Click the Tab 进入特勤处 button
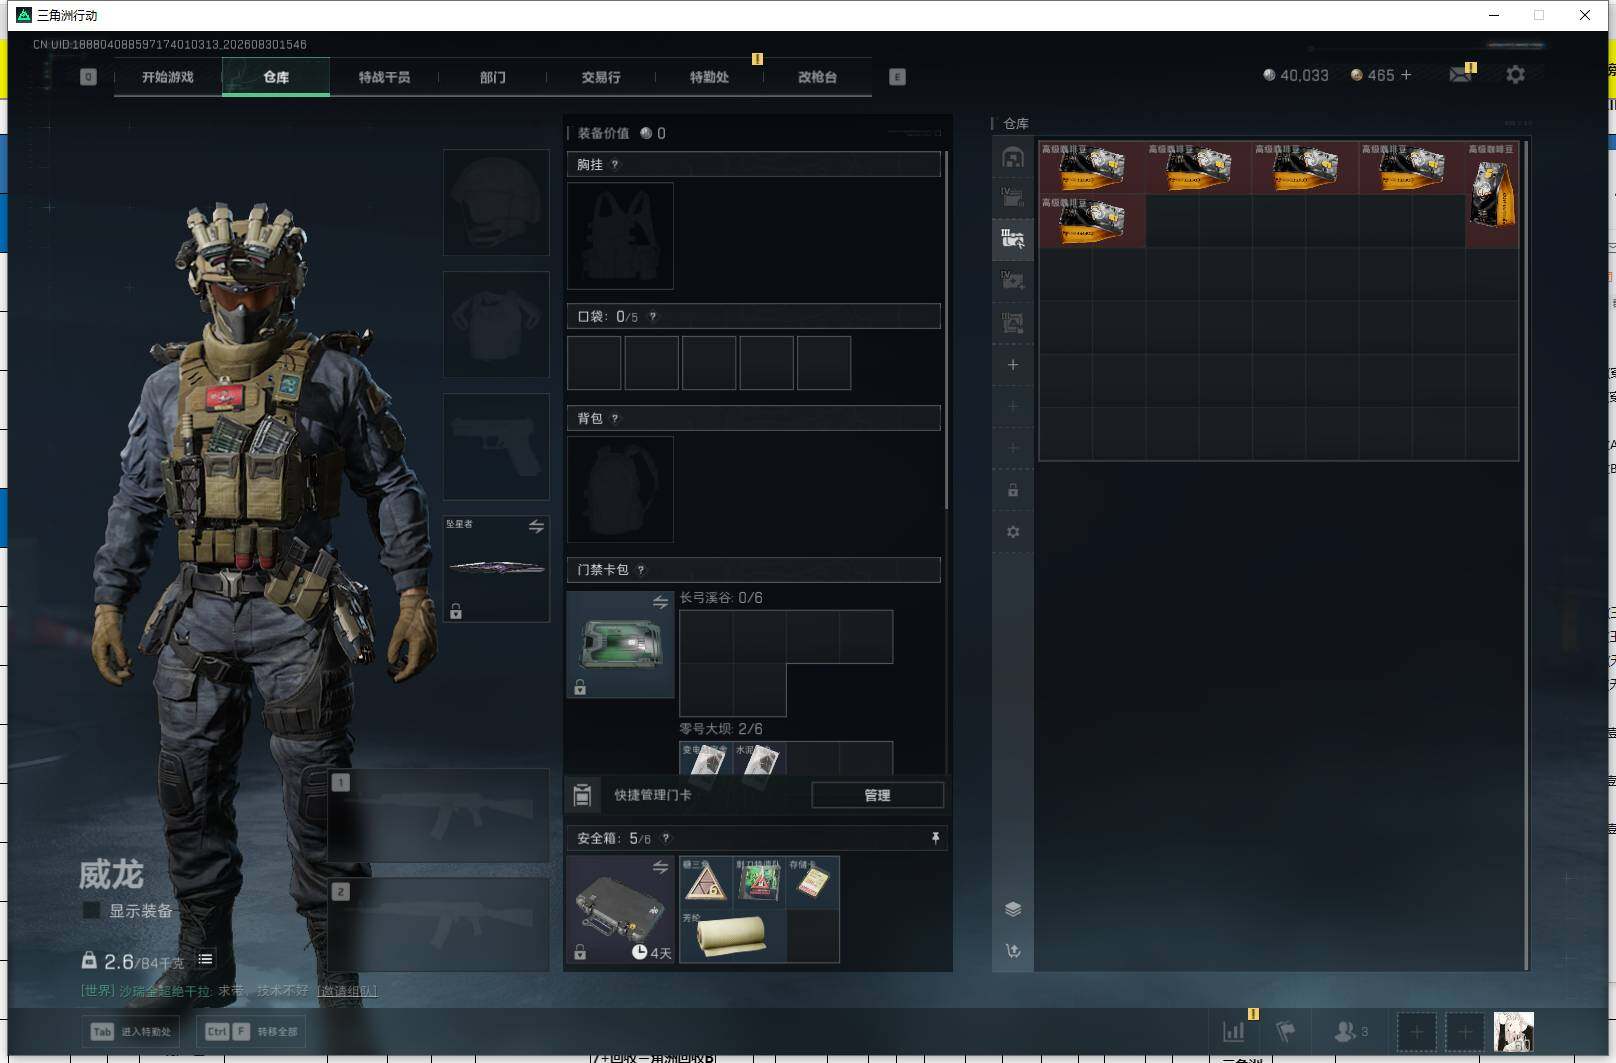 pyautogui.click(x=132, y=1031)
